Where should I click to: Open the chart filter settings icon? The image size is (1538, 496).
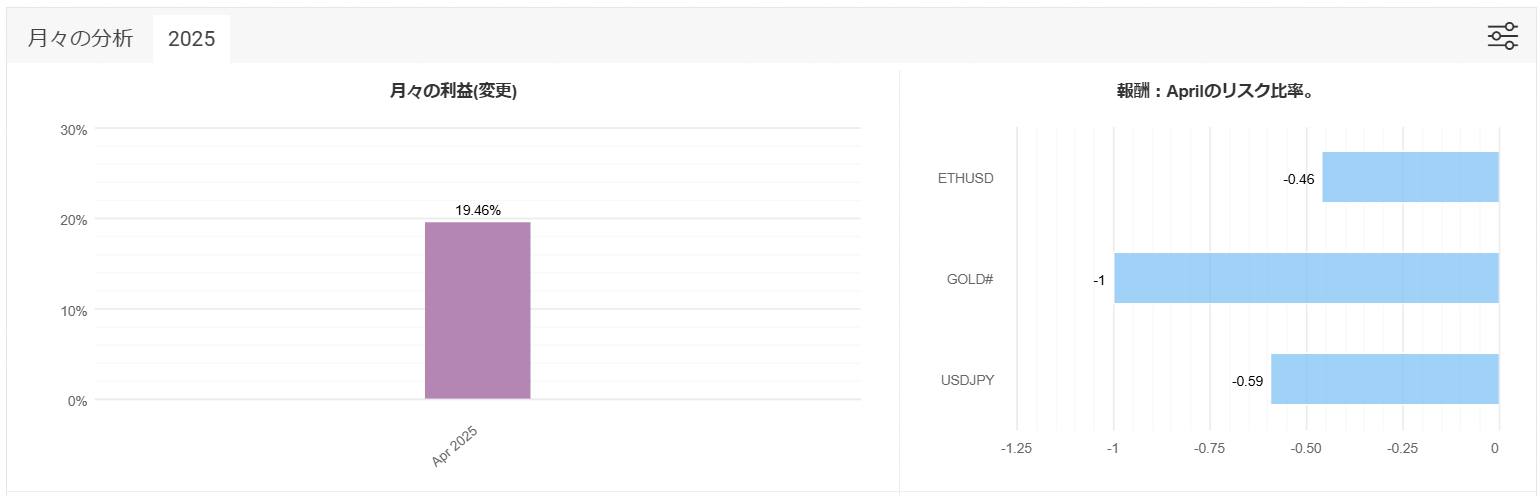coord(1502,36)
